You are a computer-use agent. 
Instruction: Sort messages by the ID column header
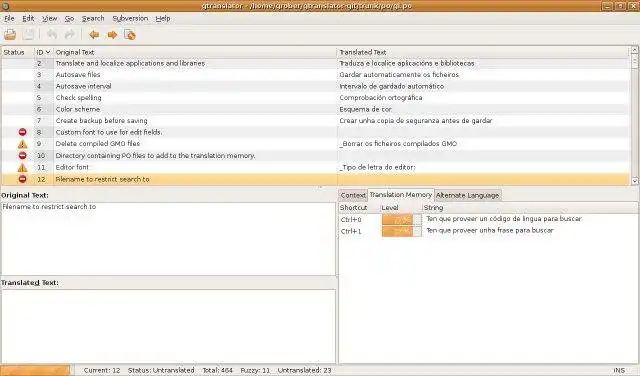tap(43, 52)
